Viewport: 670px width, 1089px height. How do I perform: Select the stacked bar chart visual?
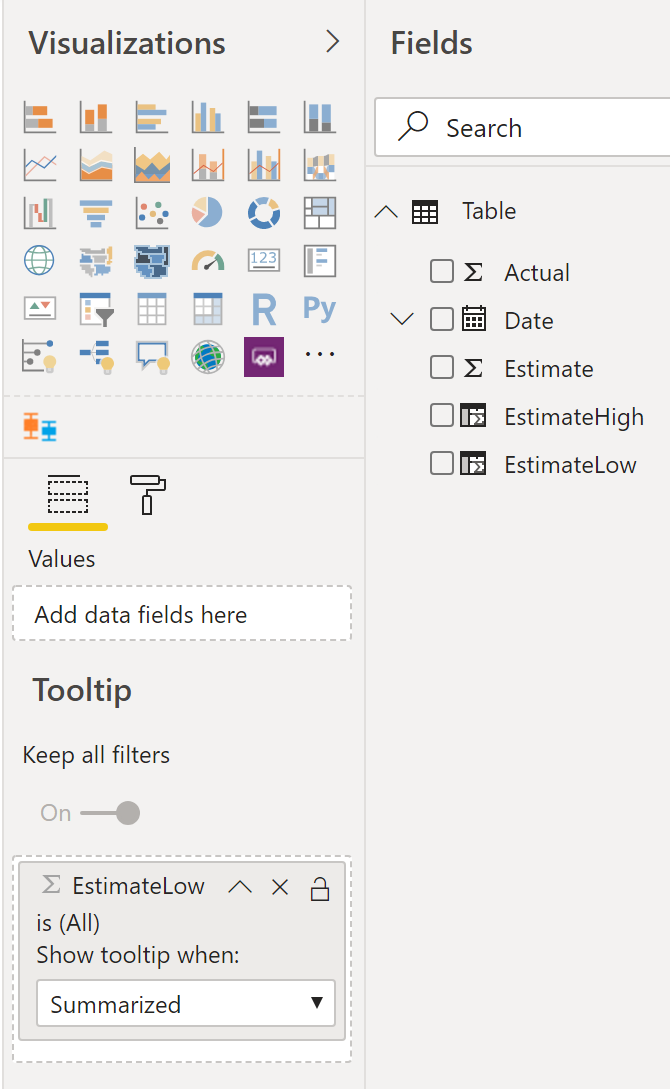(40, 117)
